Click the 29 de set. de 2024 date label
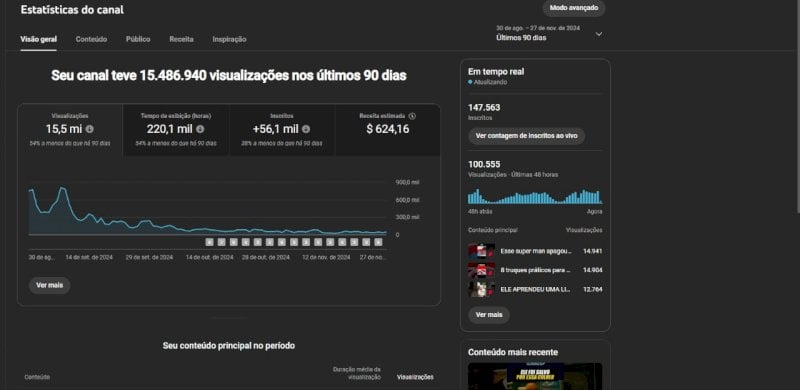The width and height of the screenshot is (800, 390). pos(149,258)
